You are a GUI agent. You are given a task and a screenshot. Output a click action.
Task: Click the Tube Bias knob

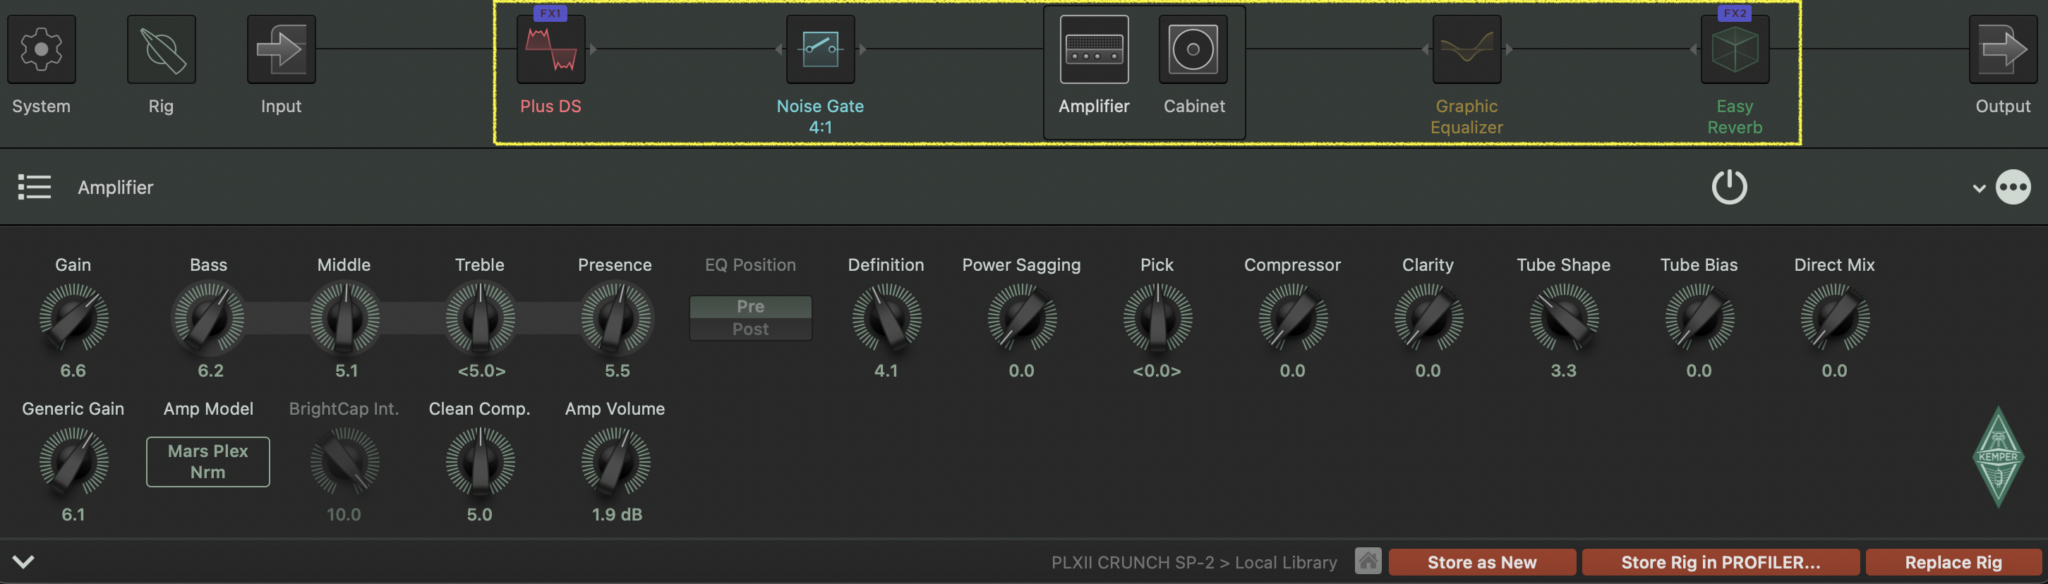[1699, 318]
